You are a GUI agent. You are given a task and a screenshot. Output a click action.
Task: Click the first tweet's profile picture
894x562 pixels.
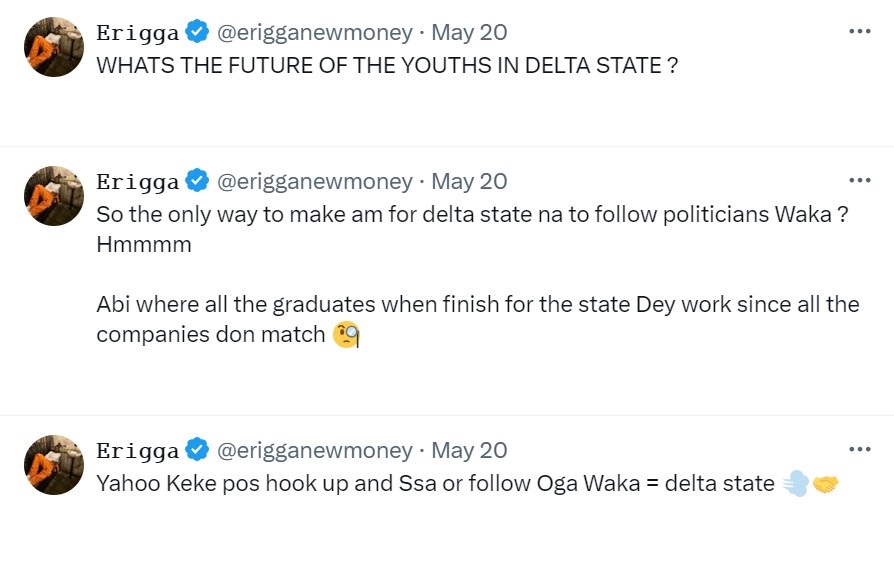point(53,46)
